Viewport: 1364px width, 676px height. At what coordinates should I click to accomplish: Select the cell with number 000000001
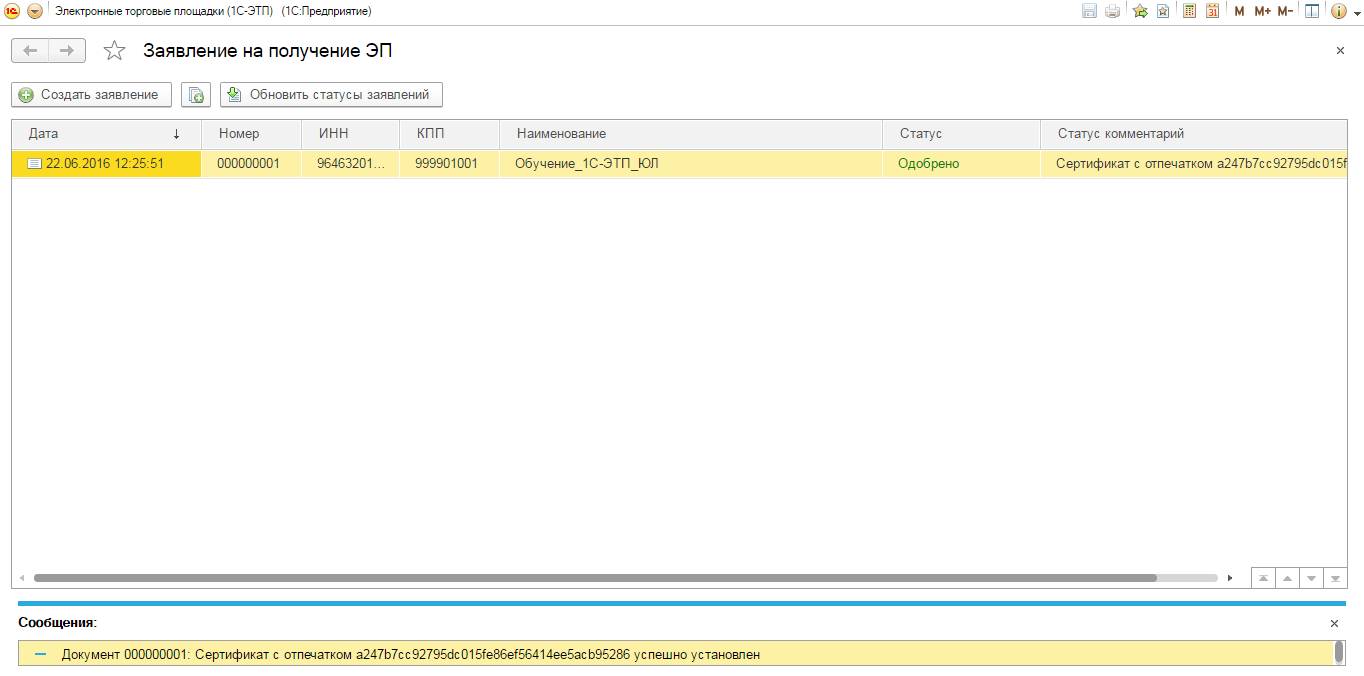[x=251, y=163]
